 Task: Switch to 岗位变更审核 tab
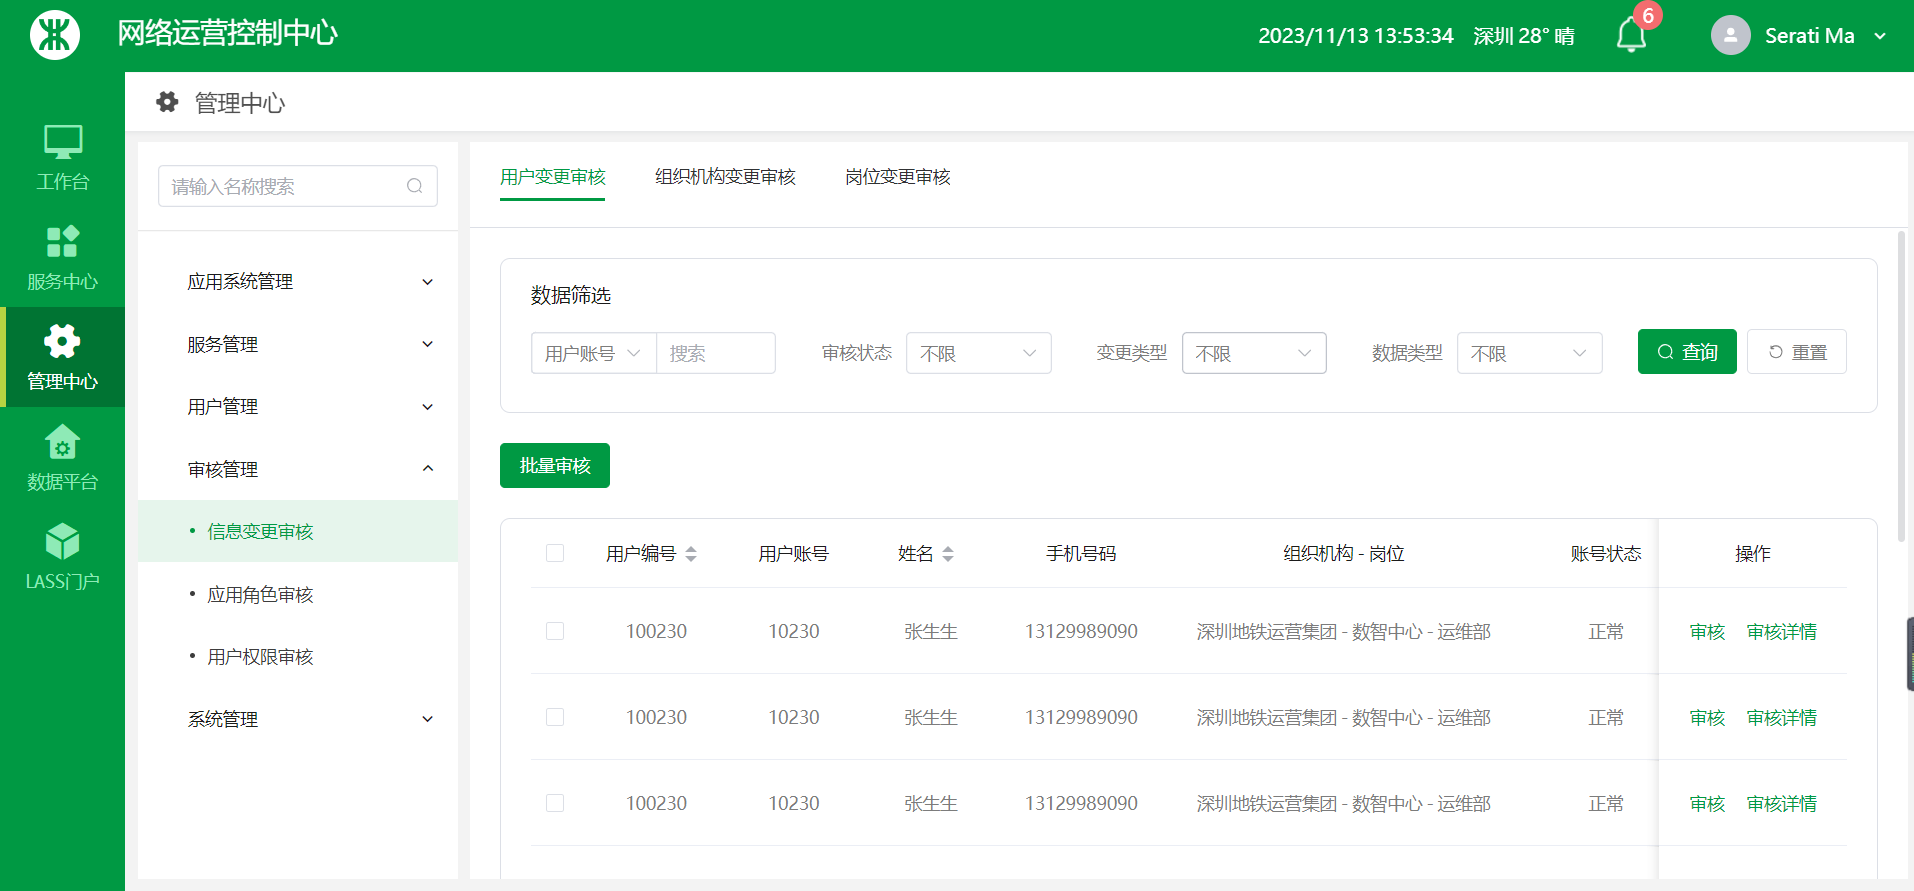point(897,177)
